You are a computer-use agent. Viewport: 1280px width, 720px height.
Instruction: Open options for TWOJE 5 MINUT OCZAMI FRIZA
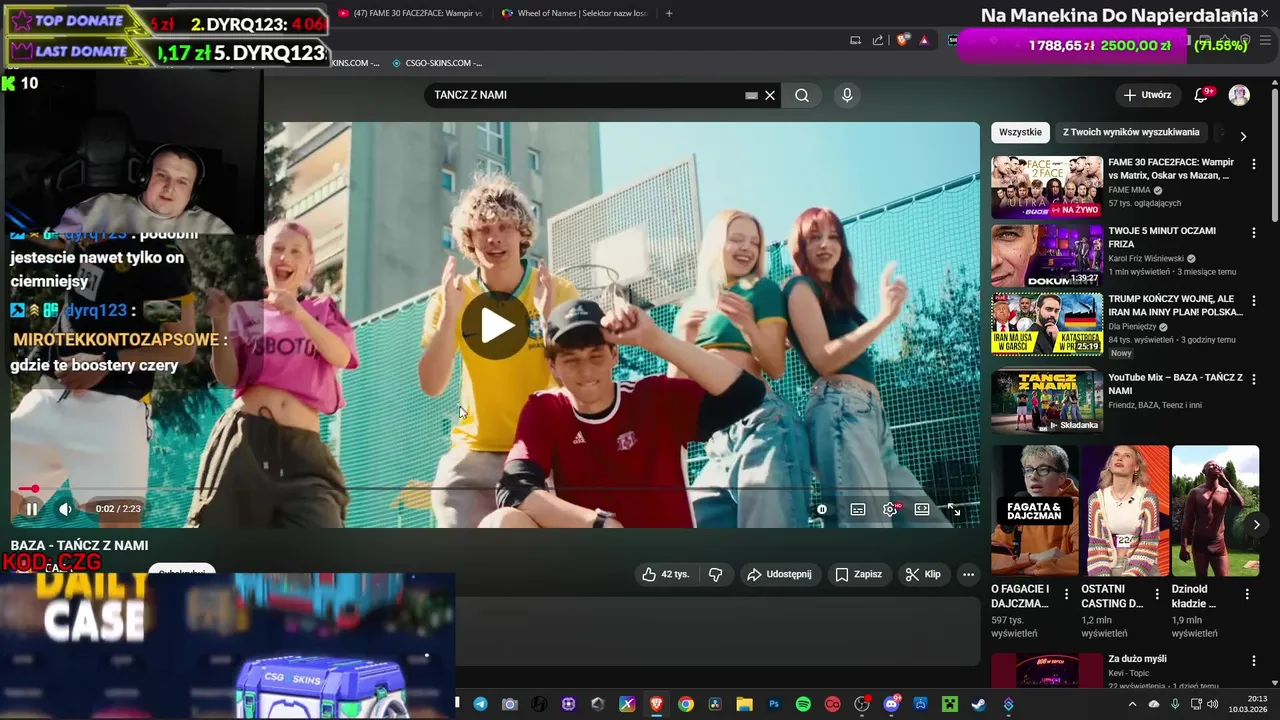(x=1253, y=233)
